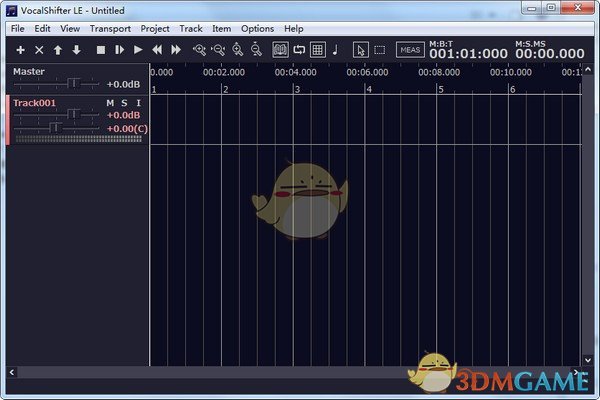Open the File menu
The image size is (600, 400).
tap(18, 29)
